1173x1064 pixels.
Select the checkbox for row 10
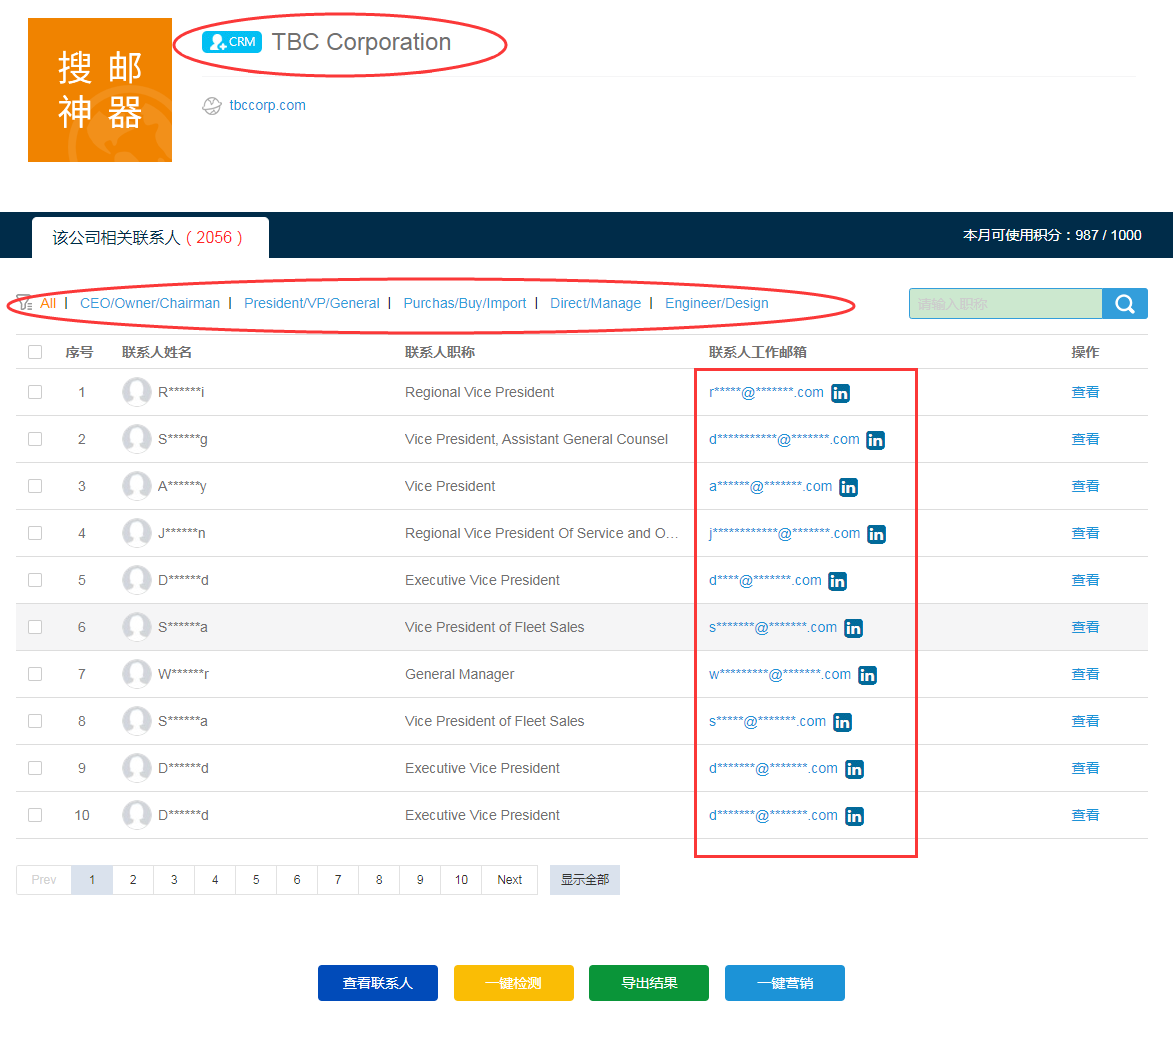point(35,815)
